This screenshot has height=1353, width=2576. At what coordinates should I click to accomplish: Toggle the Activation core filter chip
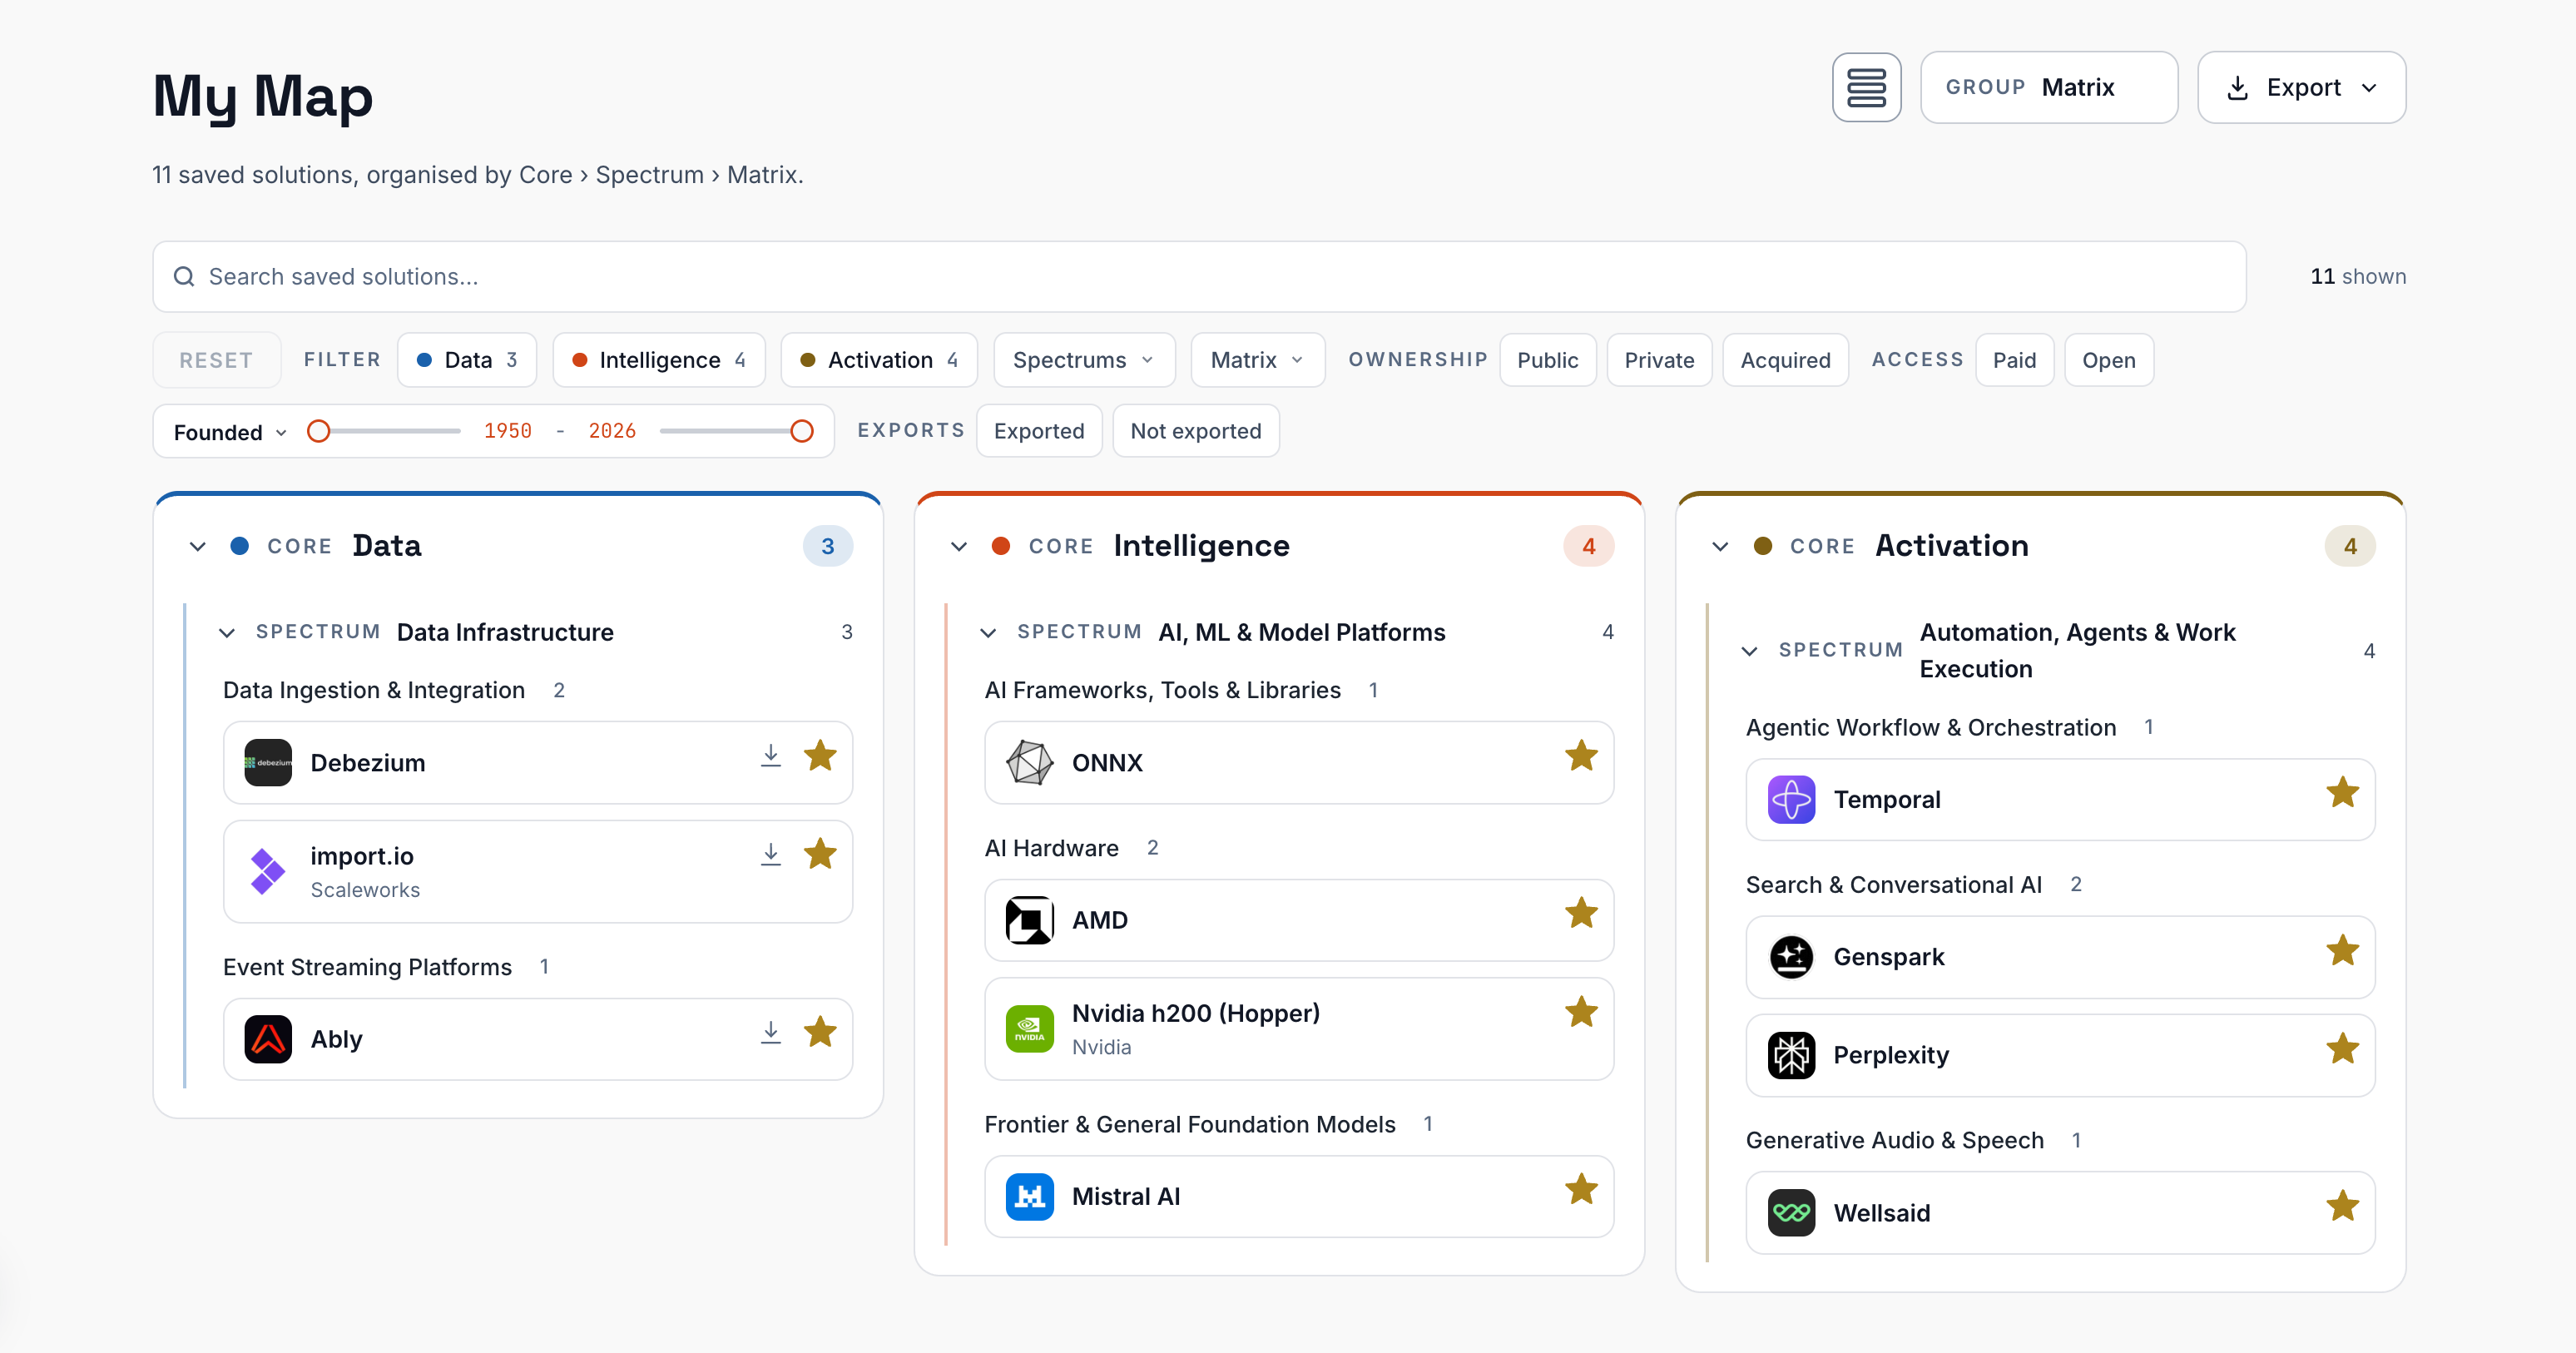879,360
